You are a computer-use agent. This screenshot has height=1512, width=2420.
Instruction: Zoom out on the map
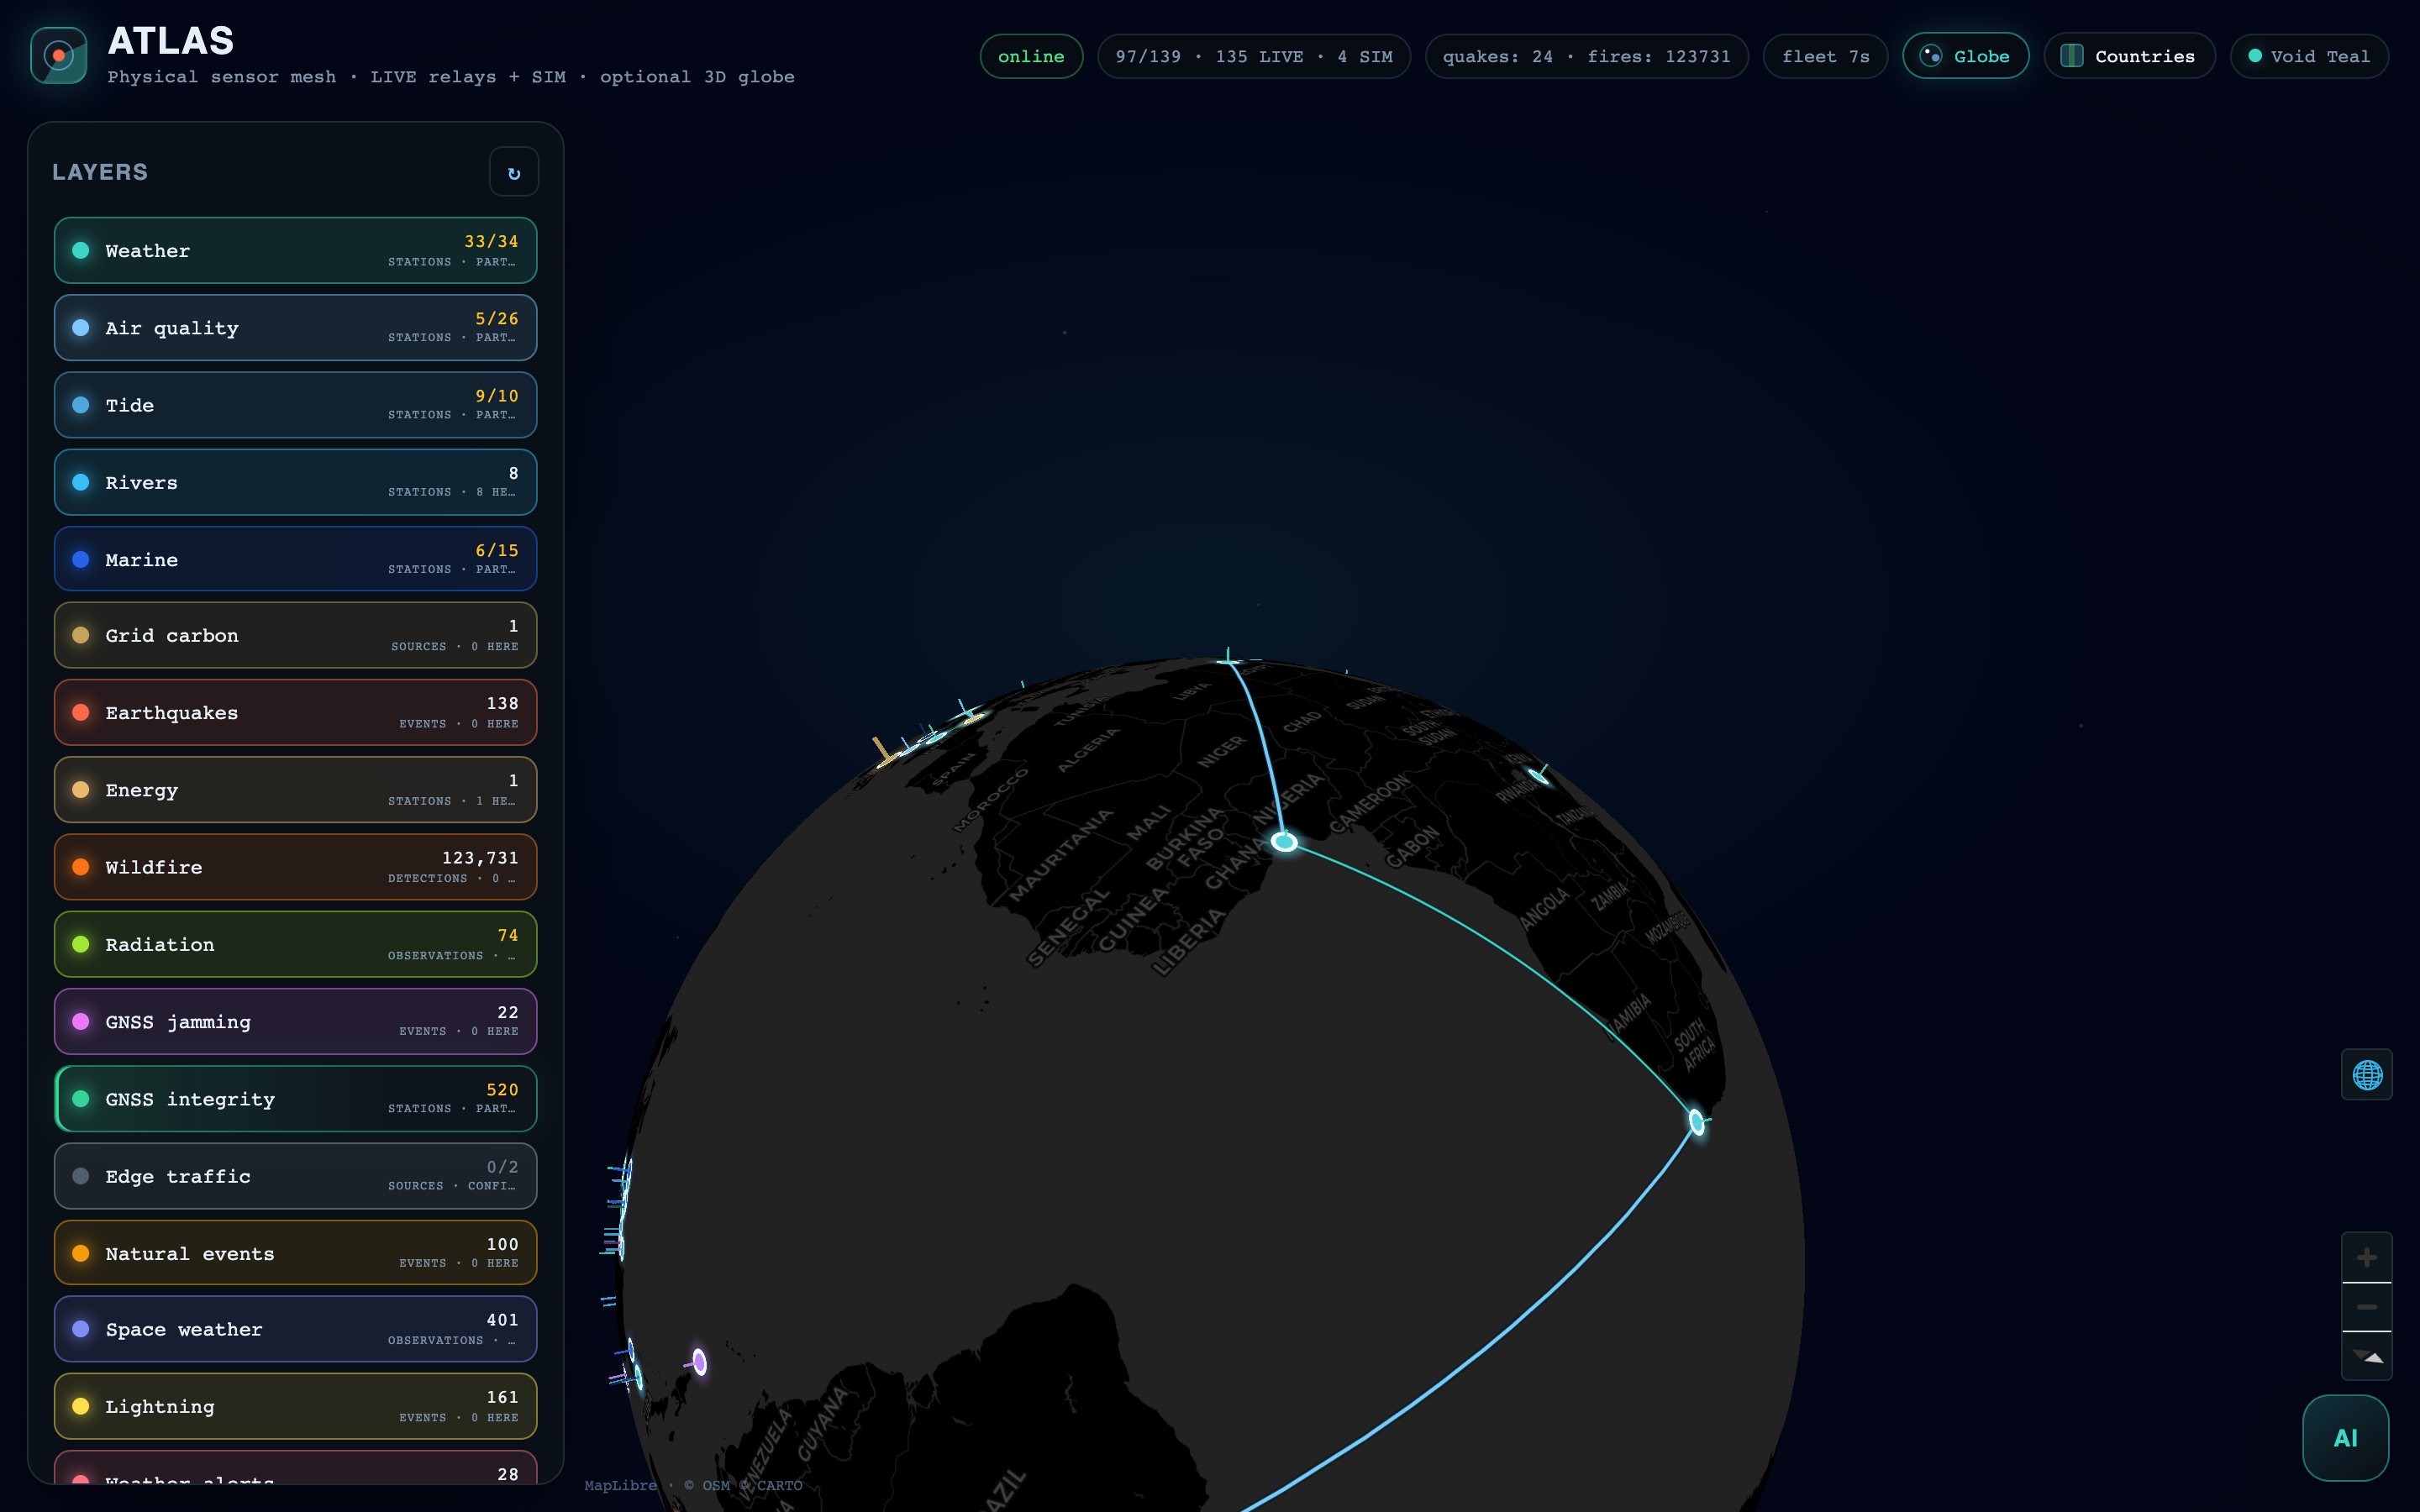[2366, 1307]
